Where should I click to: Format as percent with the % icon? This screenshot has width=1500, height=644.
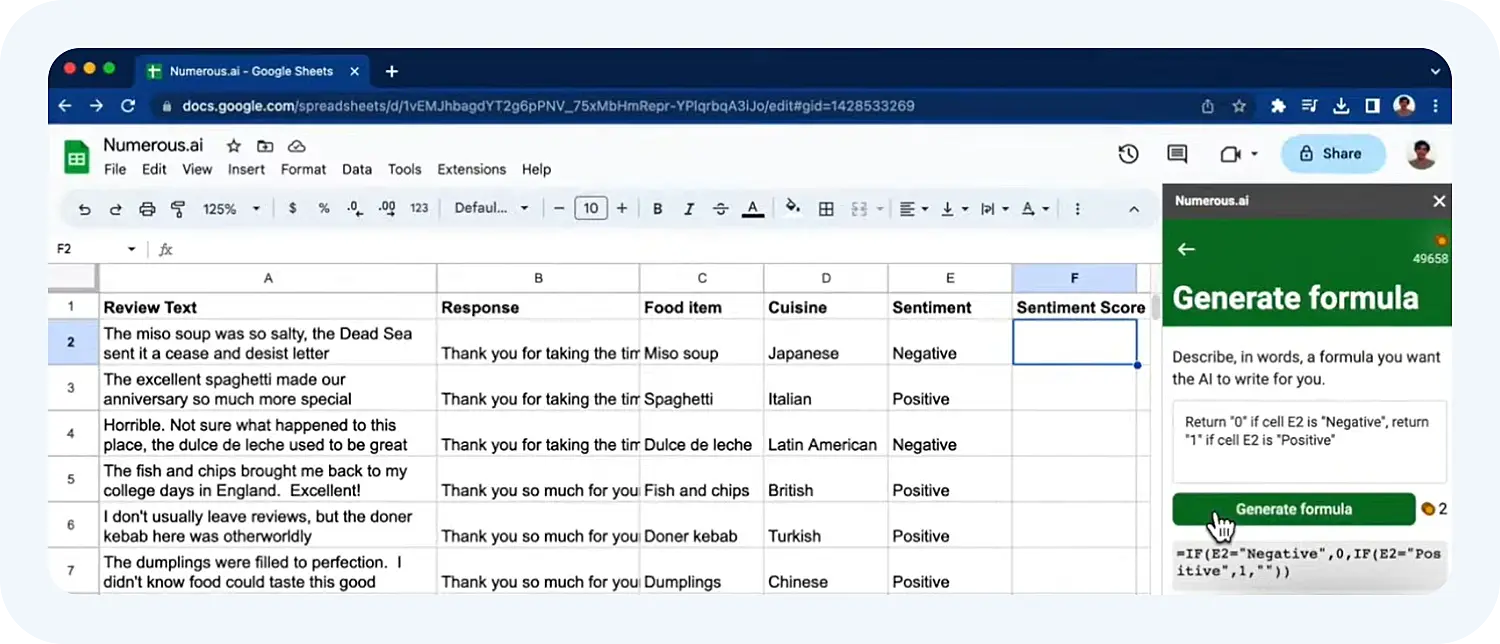point(324,209)
